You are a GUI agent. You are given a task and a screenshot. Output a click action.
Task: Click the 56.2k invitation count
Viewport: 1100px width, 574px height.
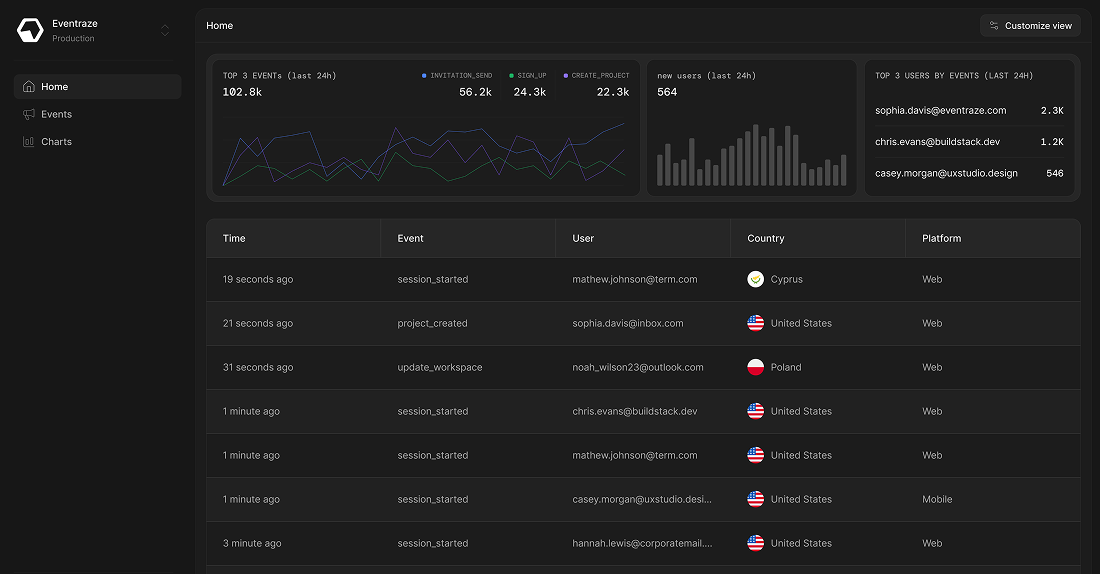pos(475,92)
